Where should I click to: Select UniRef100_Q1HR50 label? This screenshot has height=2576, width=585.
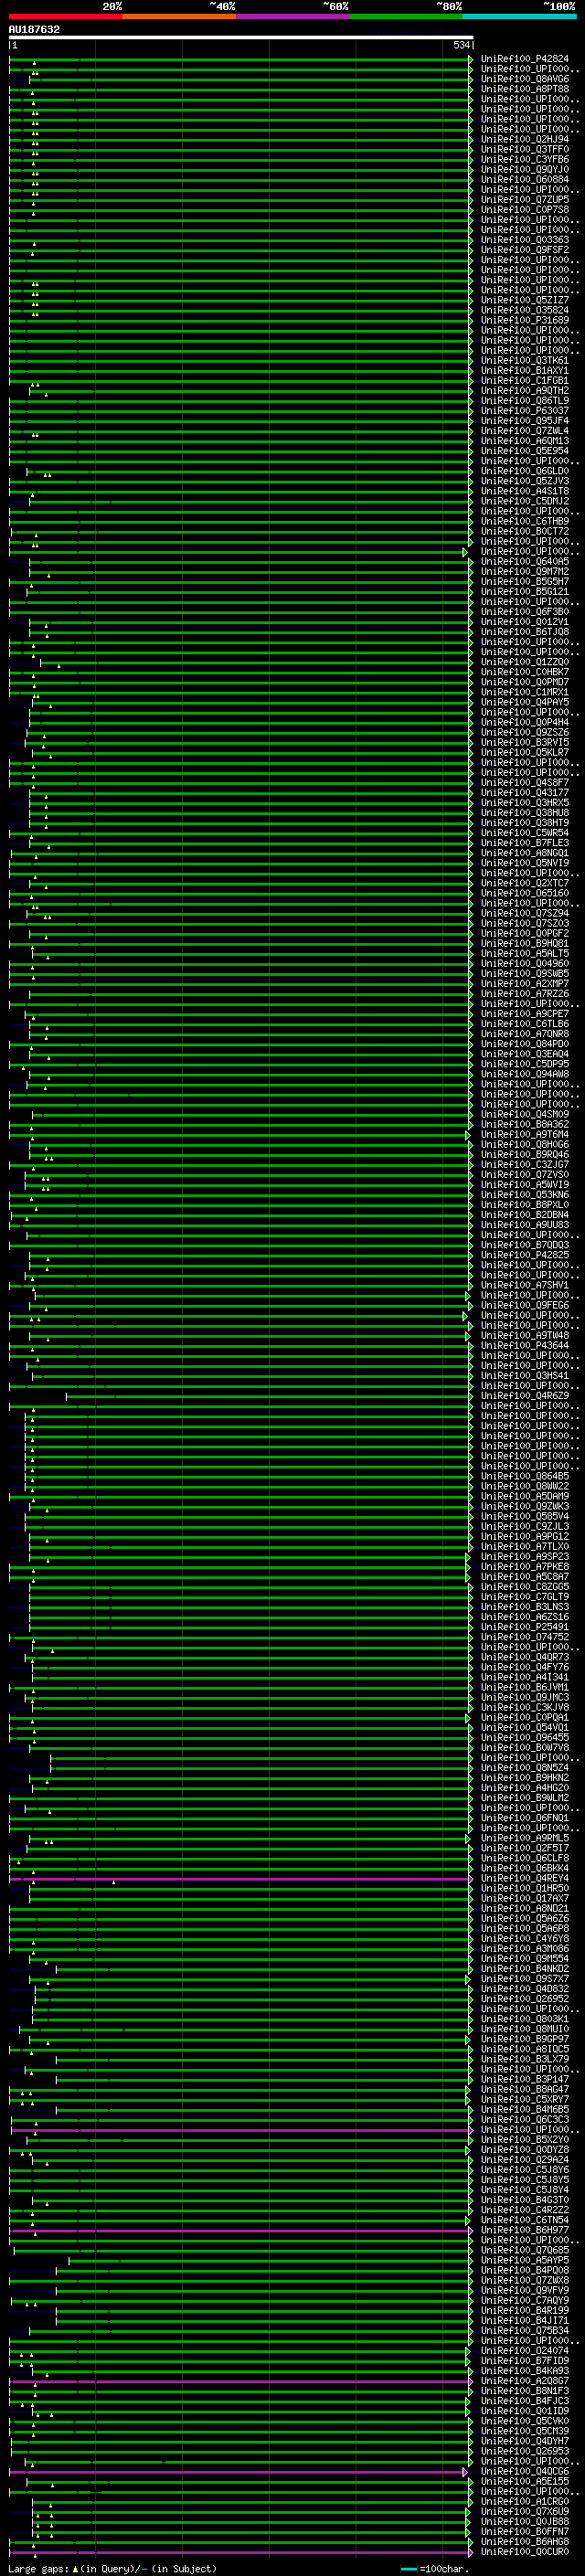[x=525, y=1888]
